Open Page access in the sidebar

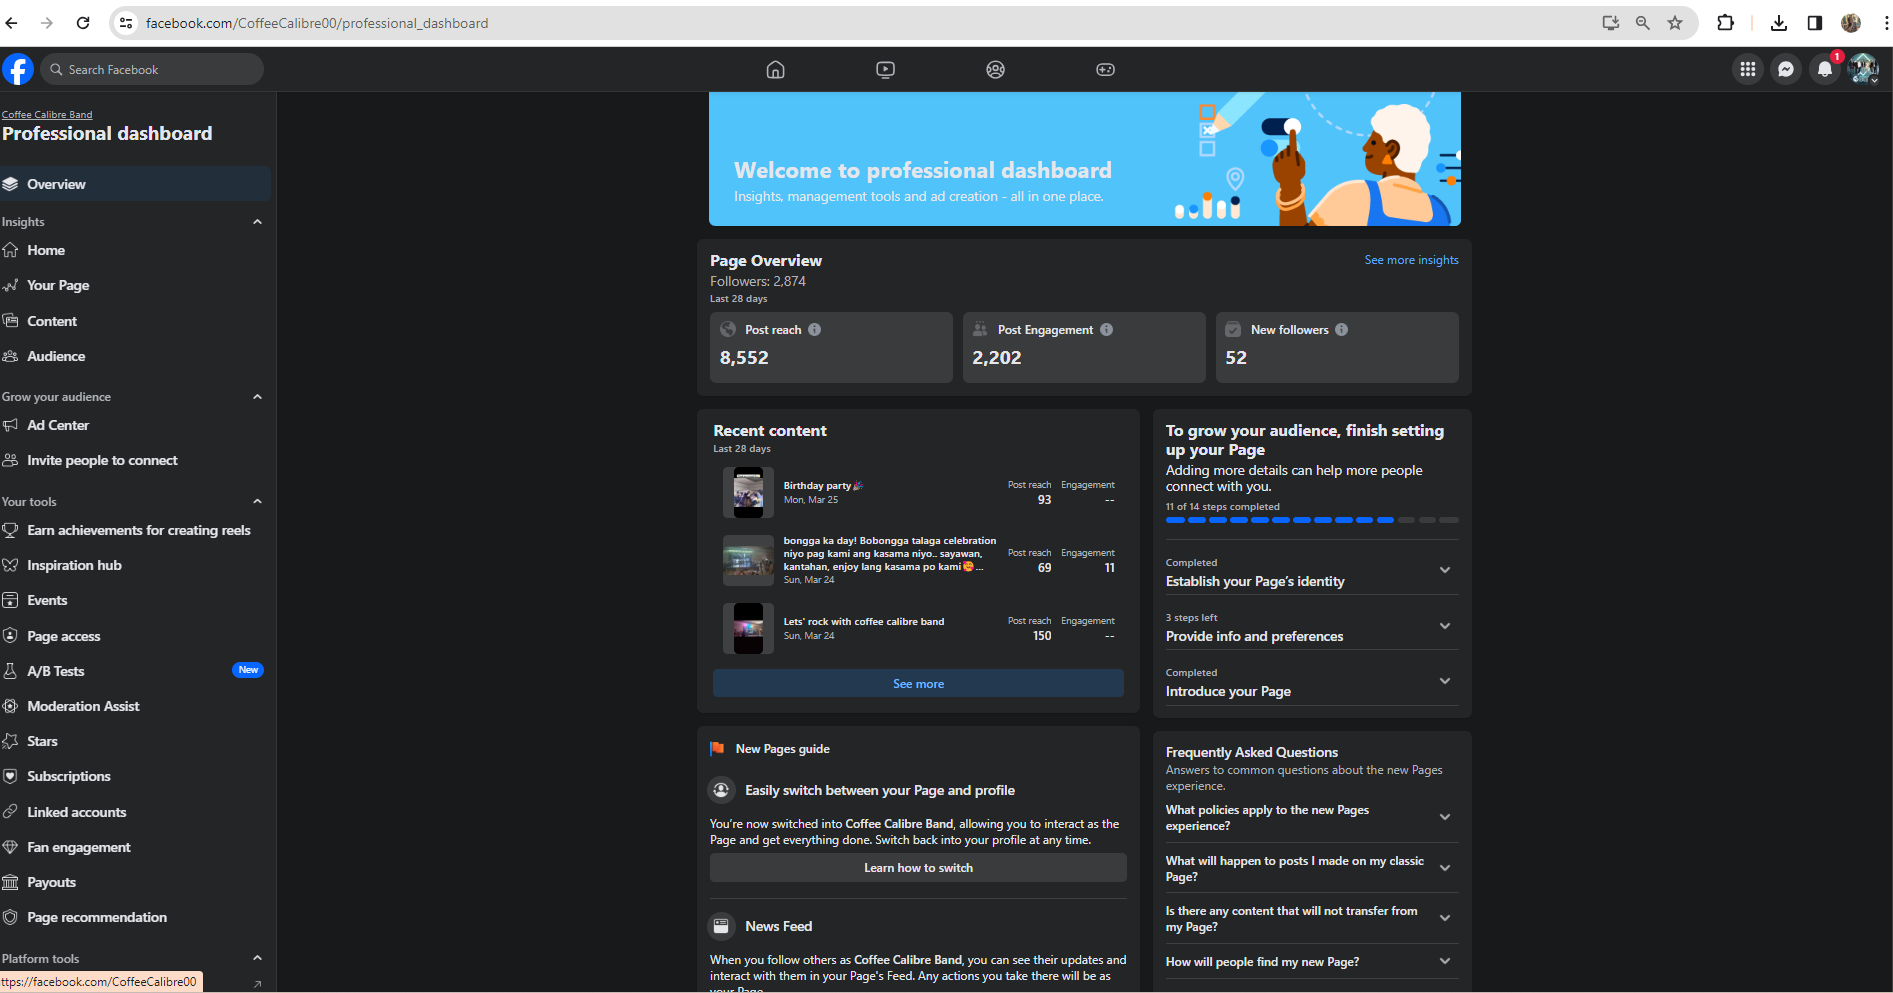coord(135,636)
